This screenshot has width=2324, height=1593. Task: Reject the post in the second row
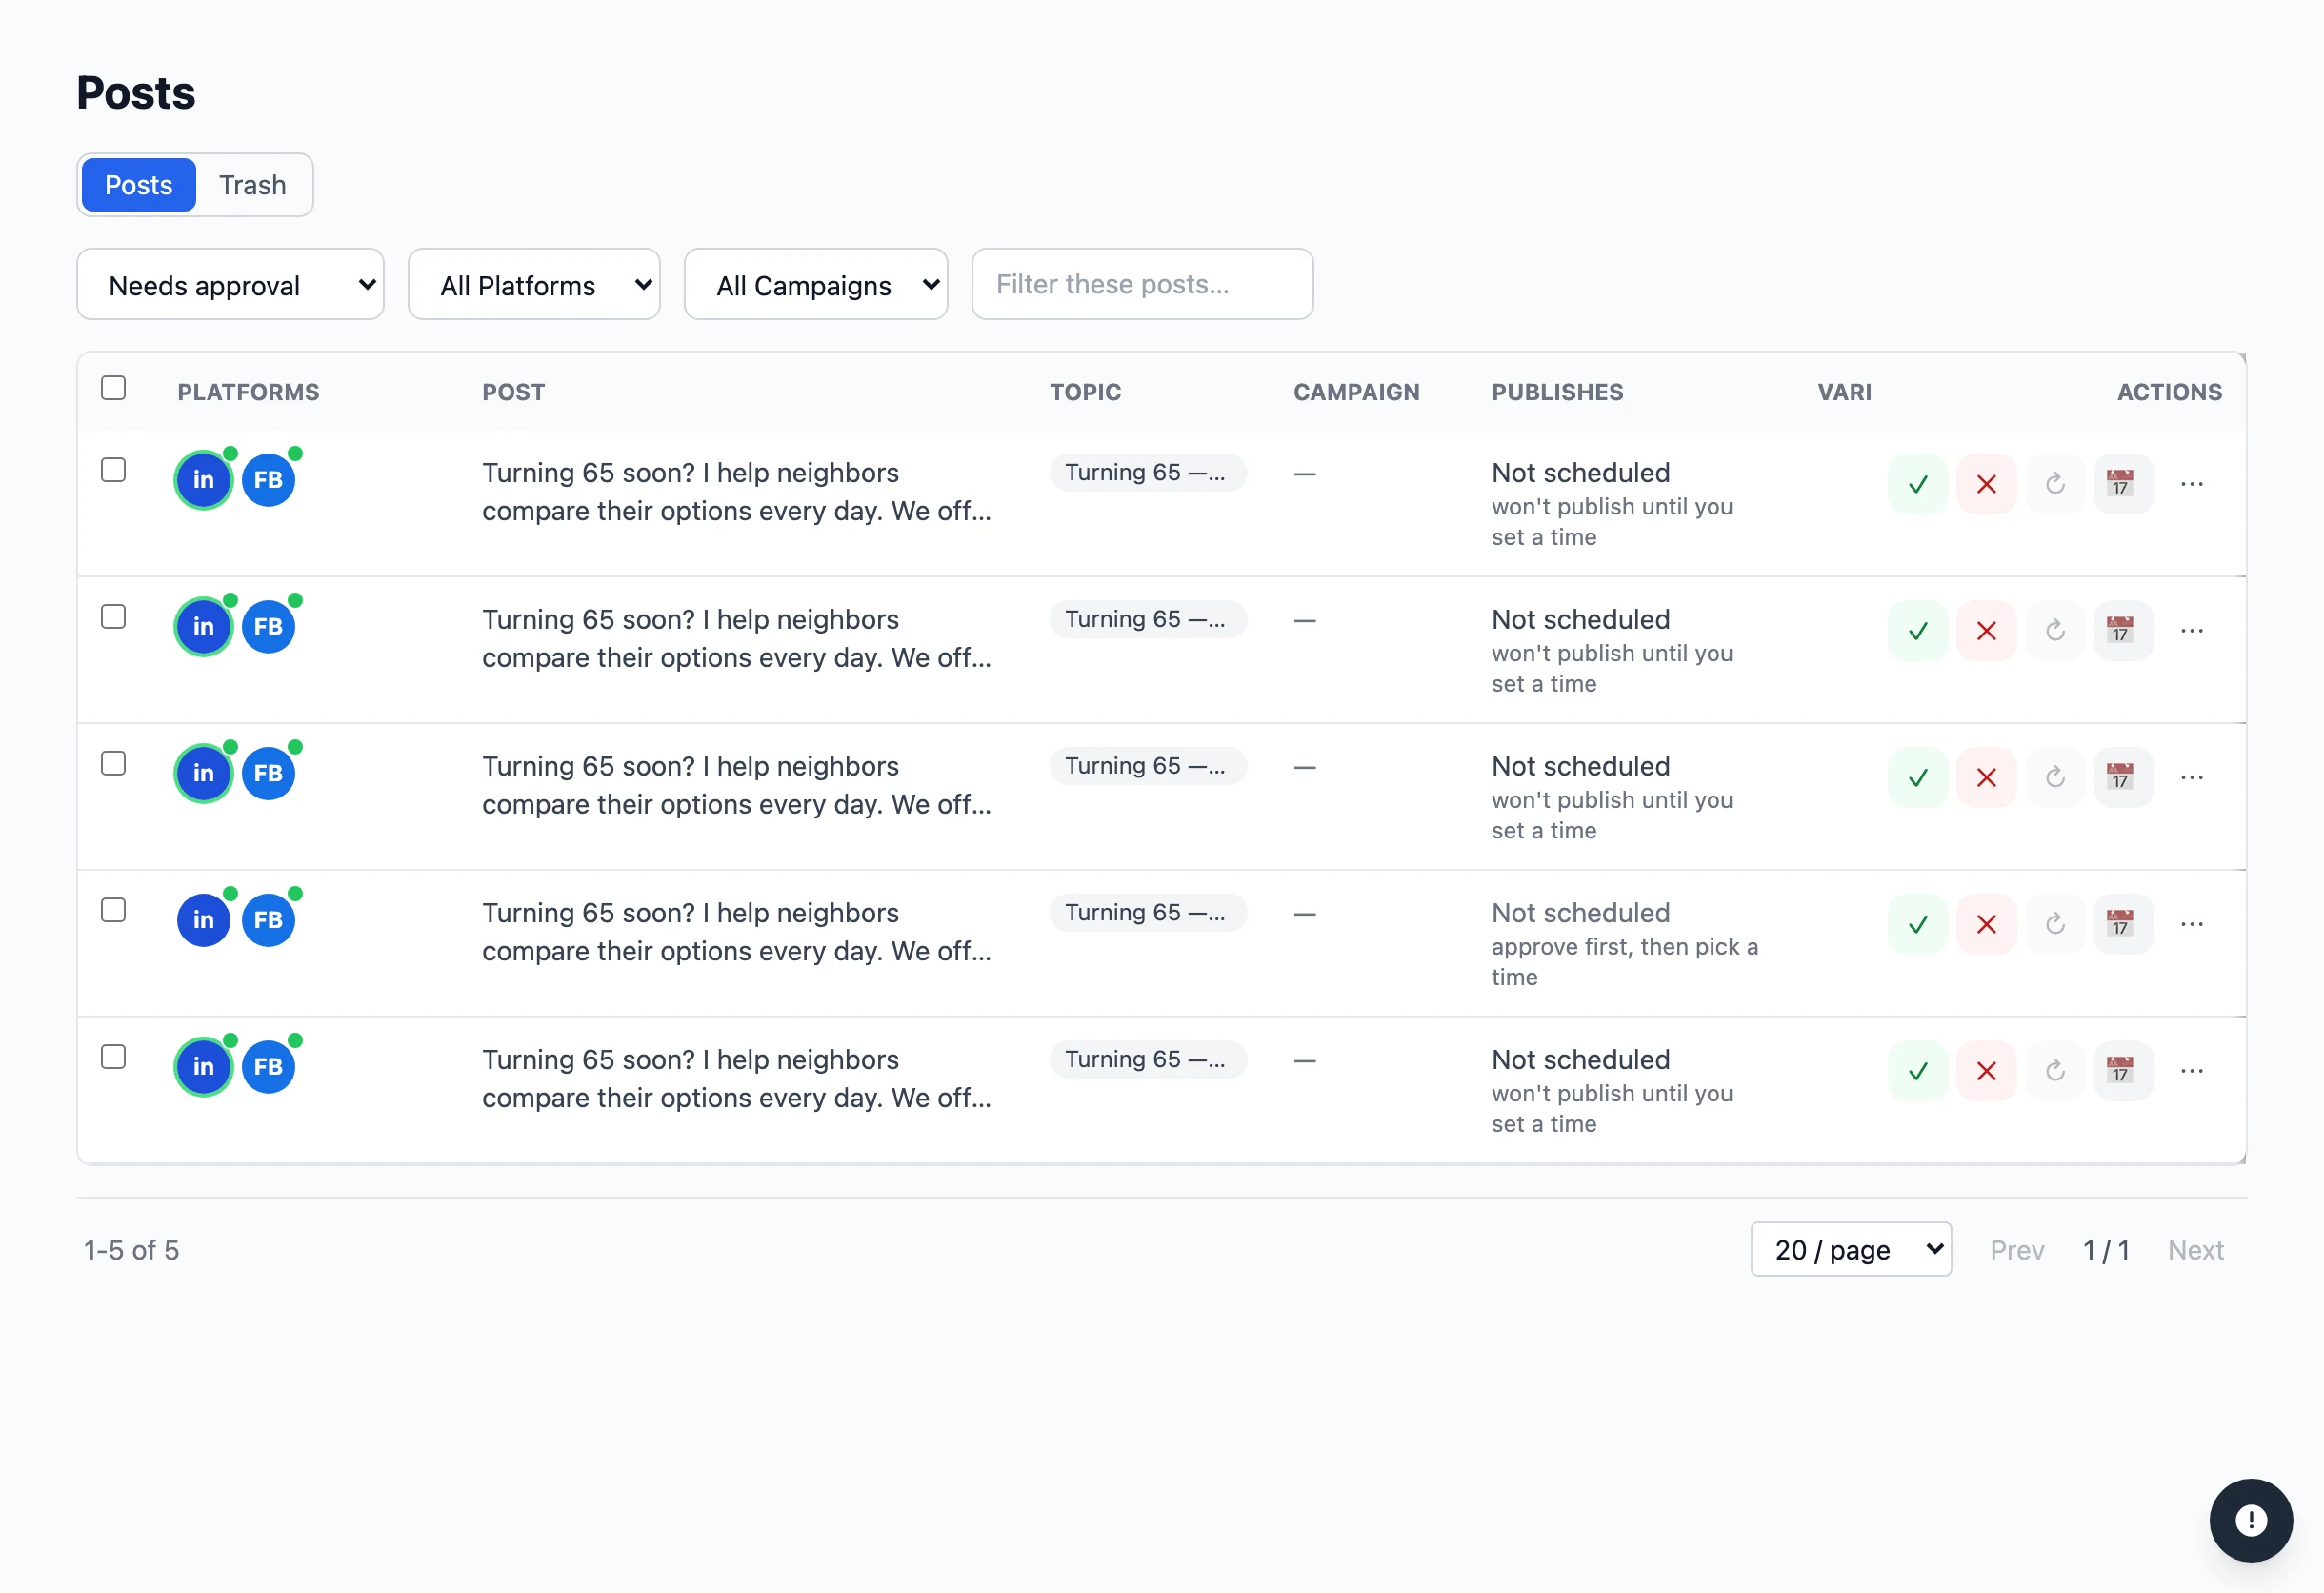pos(1986,631)
